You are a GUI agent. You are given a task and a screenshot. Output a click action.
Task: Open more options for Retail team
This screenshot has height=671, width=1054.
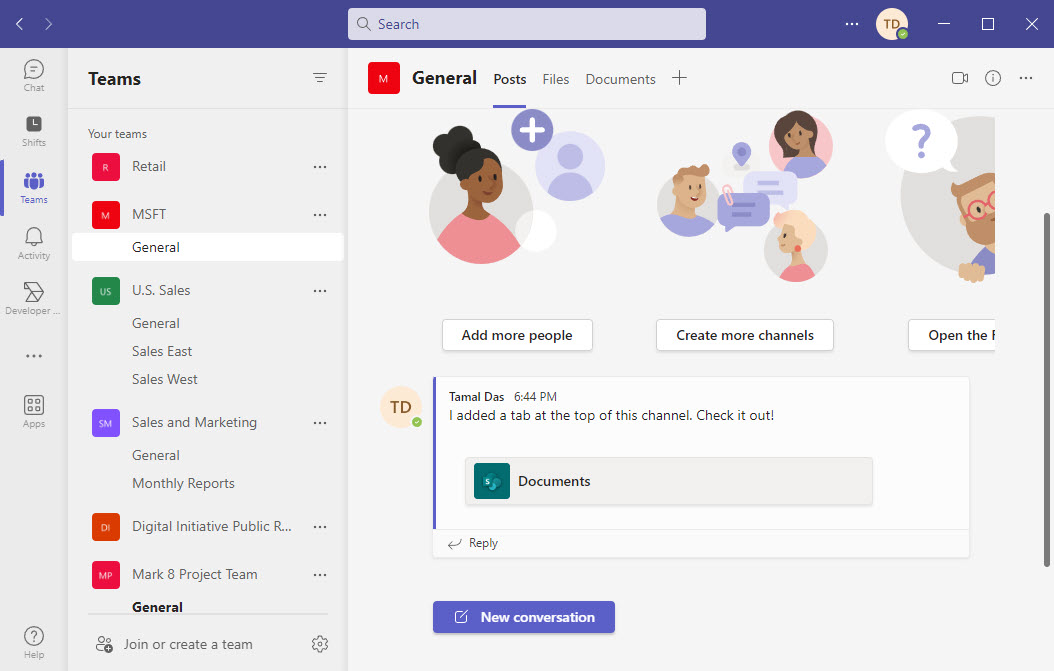point(320,167)
